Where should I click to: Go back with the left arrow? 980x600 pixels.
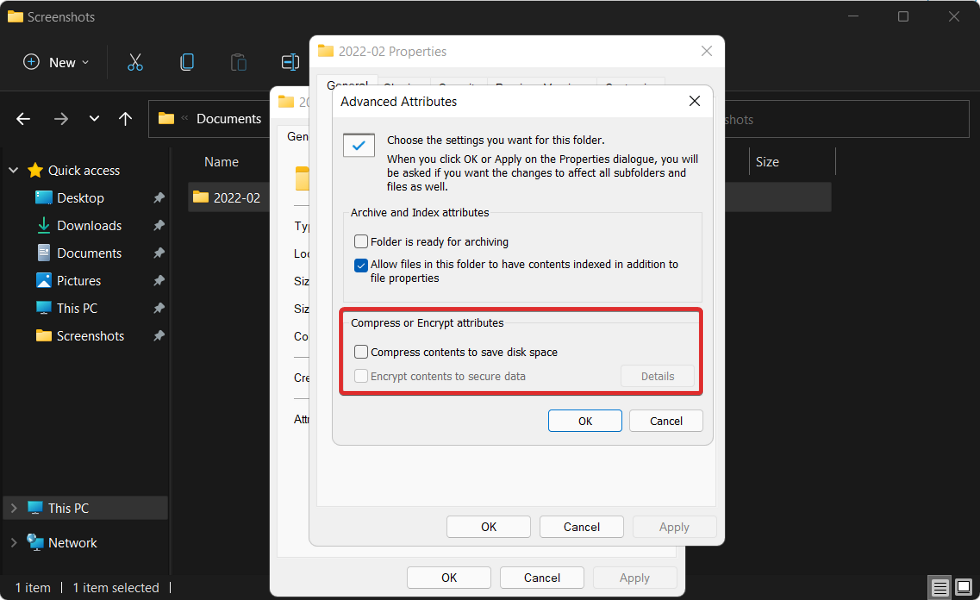23,119
